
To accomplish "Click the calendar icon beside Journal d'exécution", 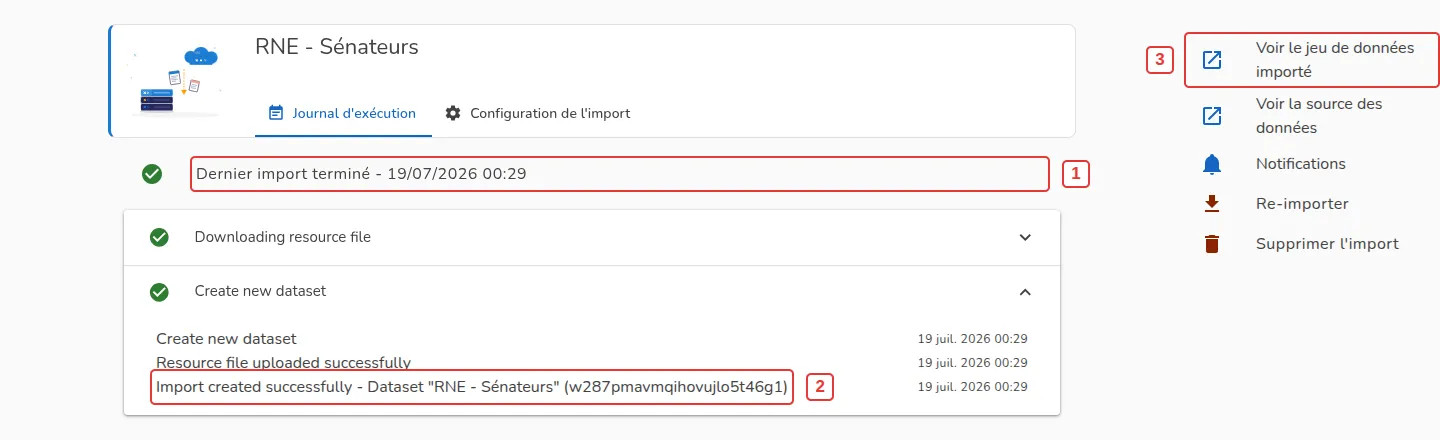I will pyautogui.click(x=276, y=113).
